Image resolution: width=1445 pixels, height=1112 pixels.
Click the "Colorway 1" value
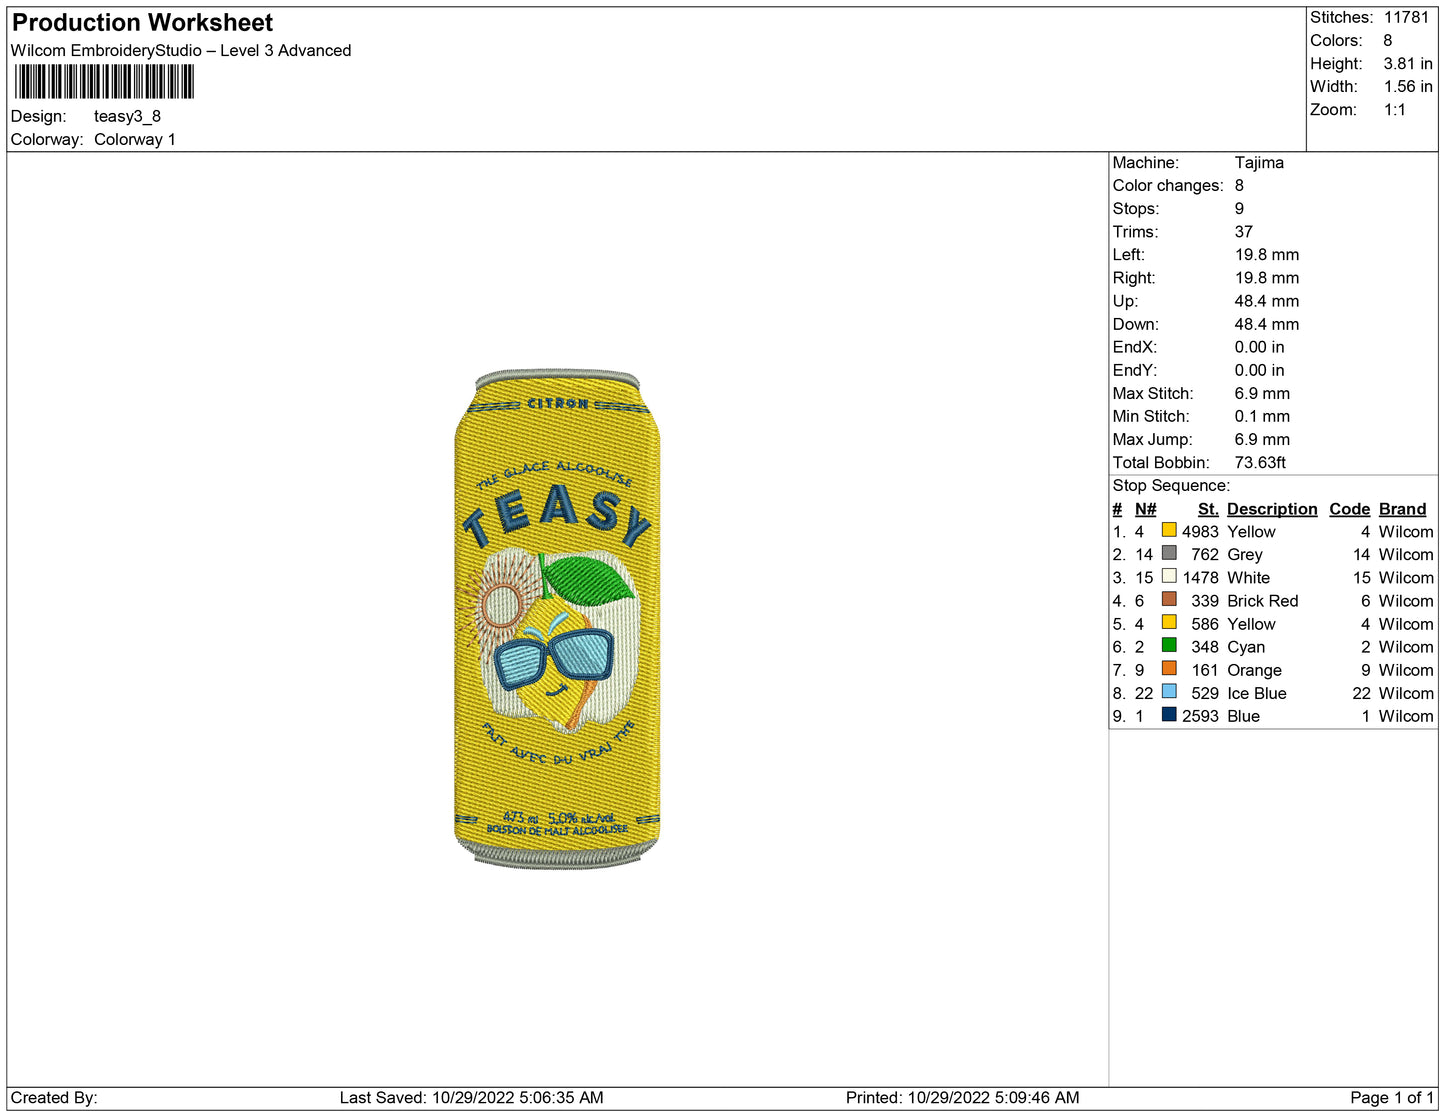pos(135,139)
